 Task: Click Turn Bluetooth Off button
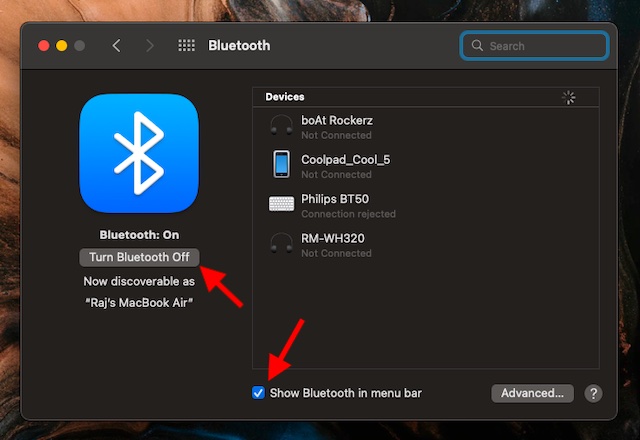coord(139,257)
